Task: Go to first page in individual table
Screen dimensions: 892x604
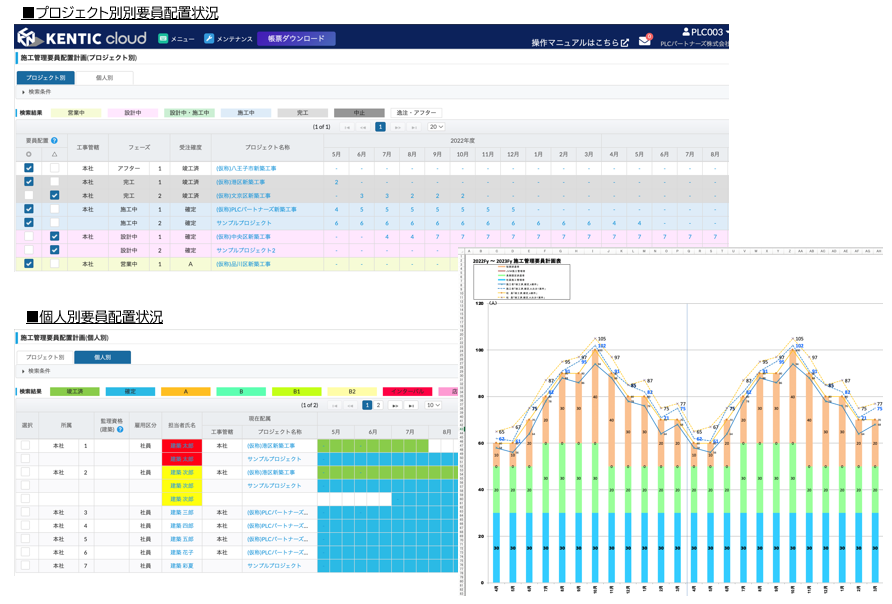Action: pos(334,405)
